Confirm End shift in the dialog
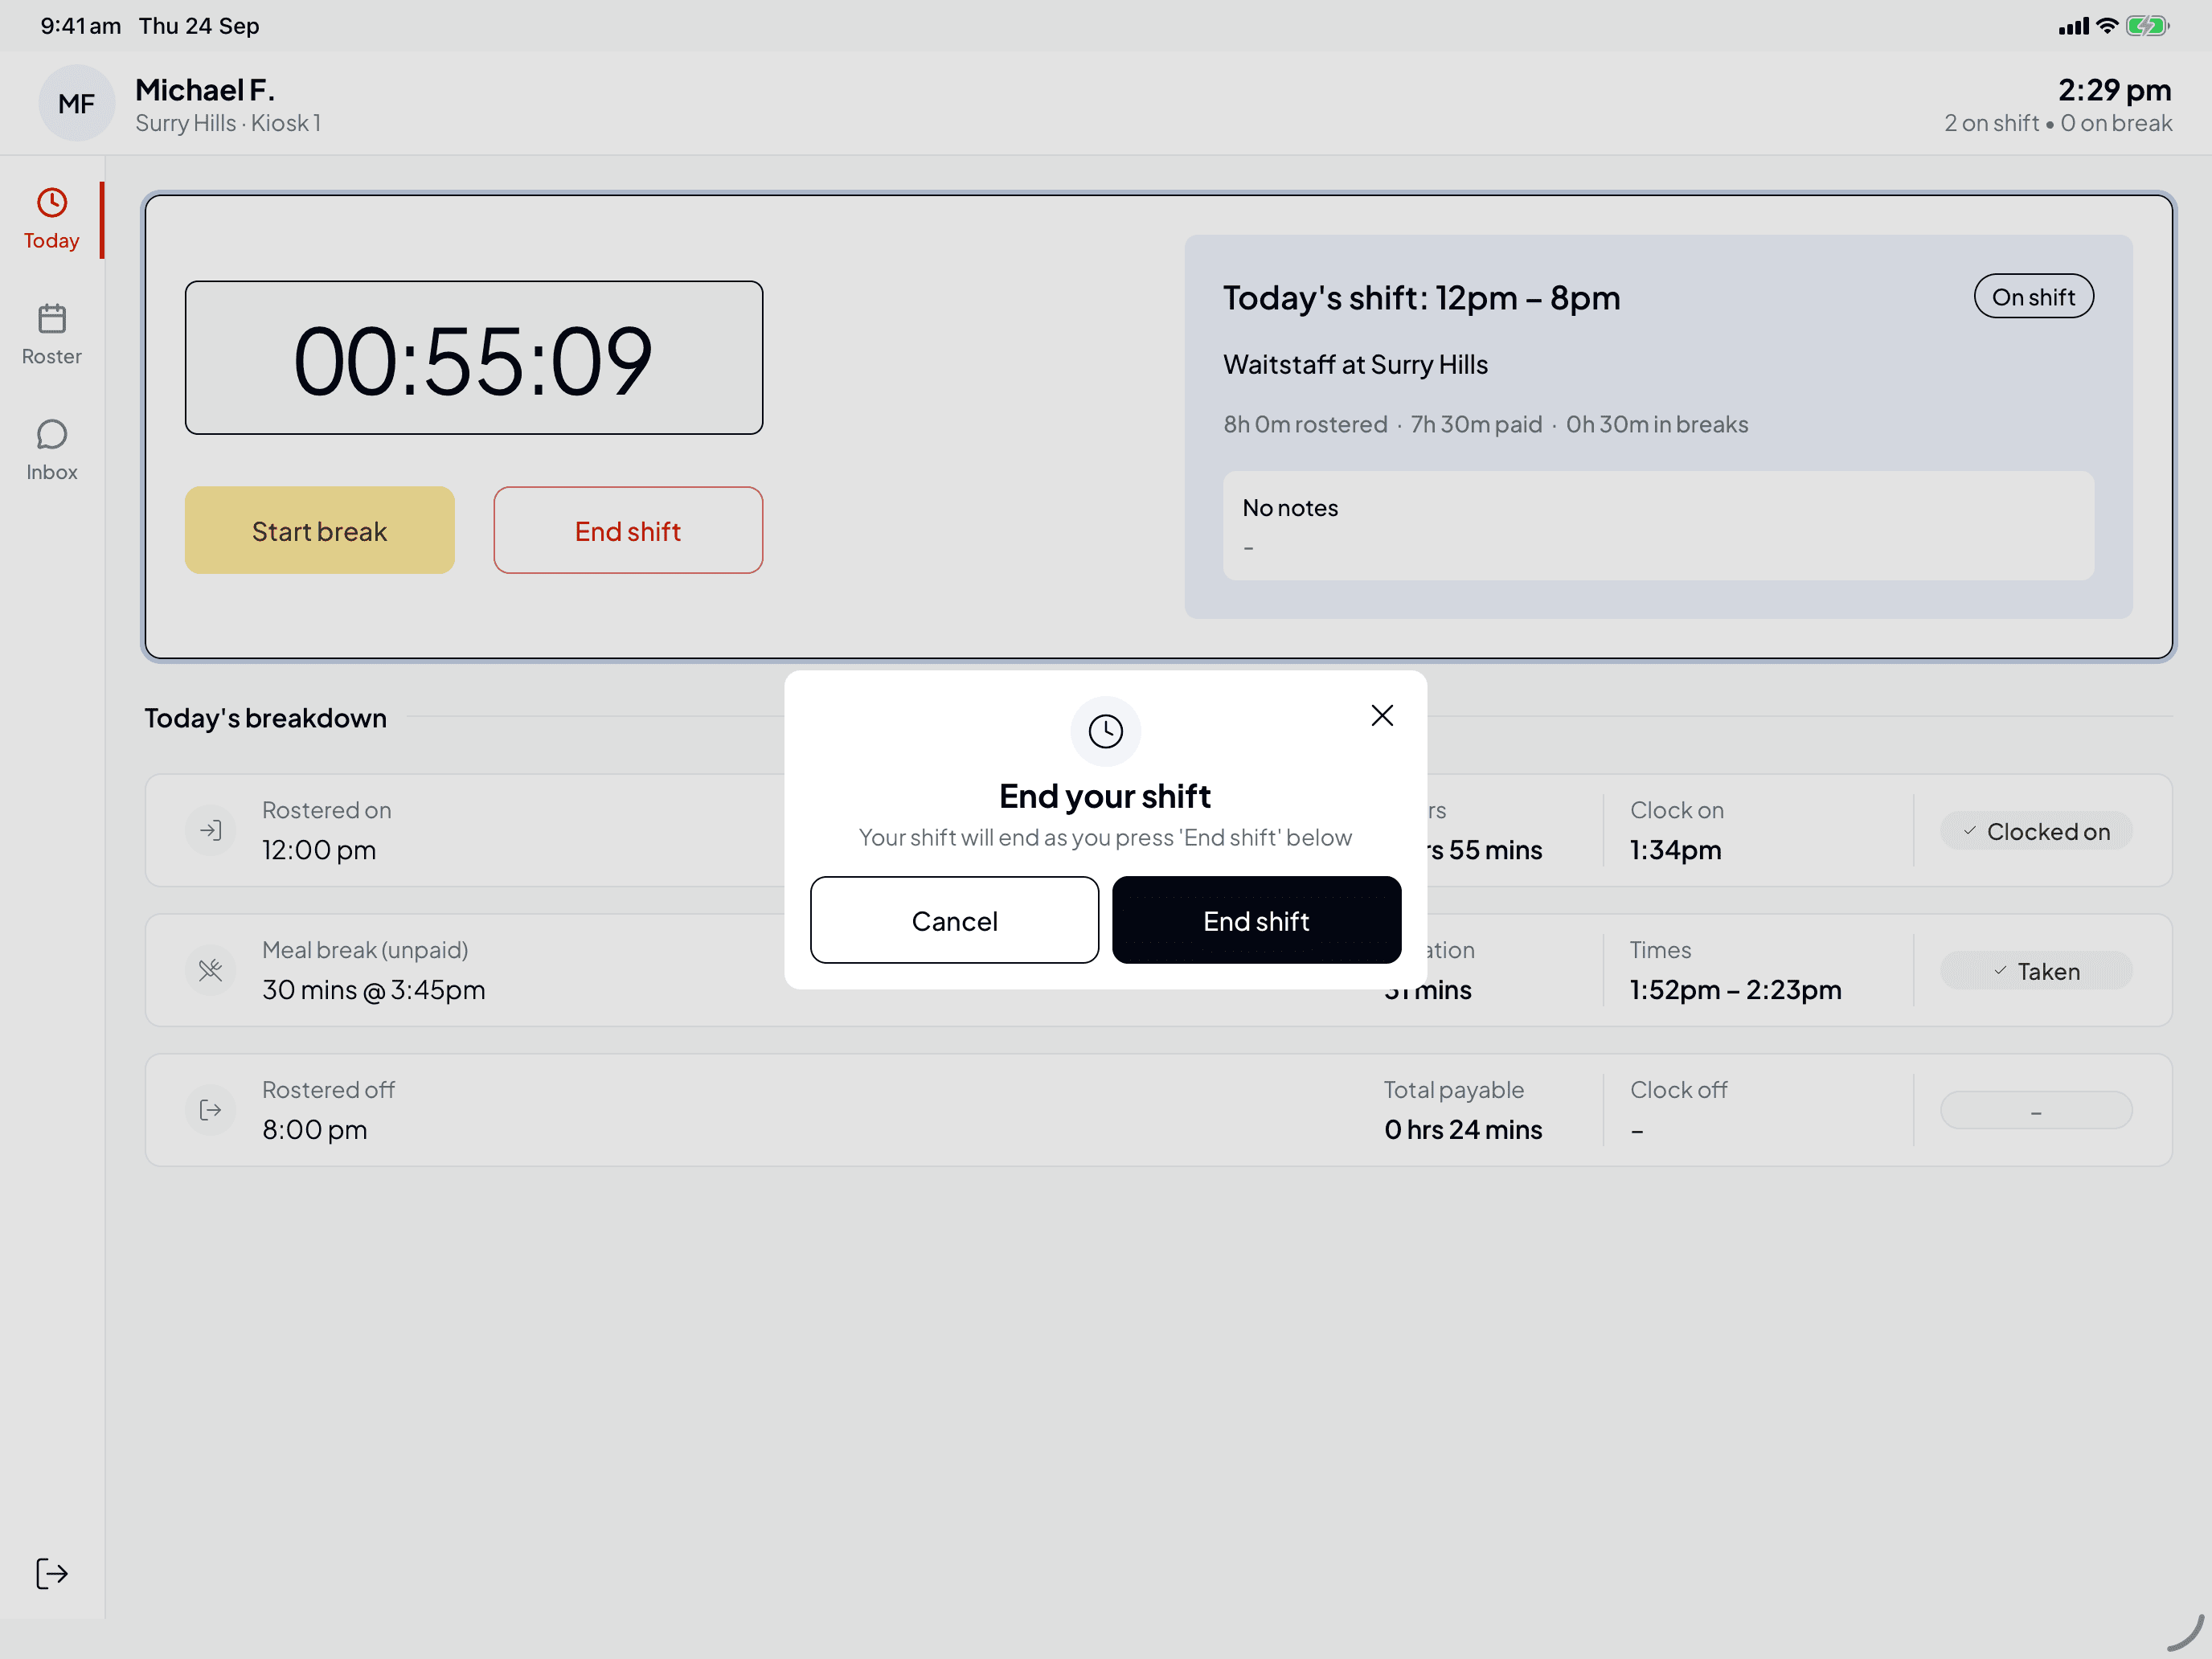 [x=1256, y=920]
